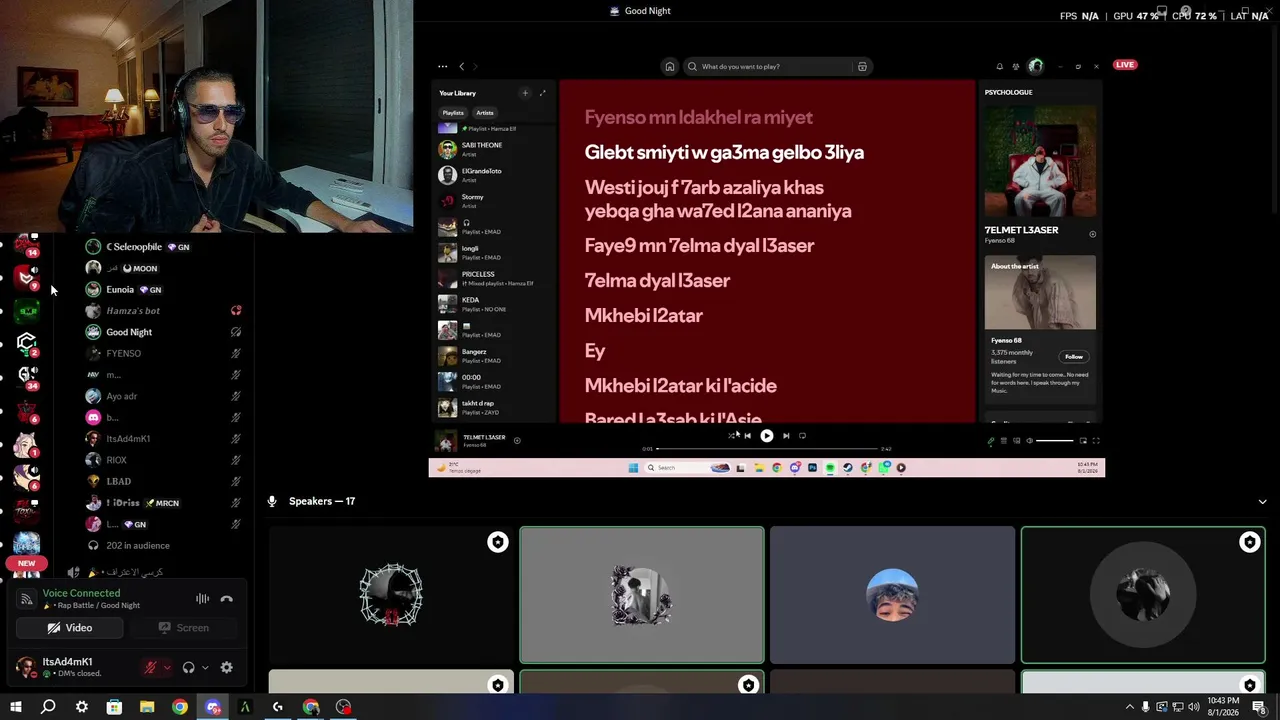
Task: Open PRICELESS mixed playlist
Action: point(495,278)
